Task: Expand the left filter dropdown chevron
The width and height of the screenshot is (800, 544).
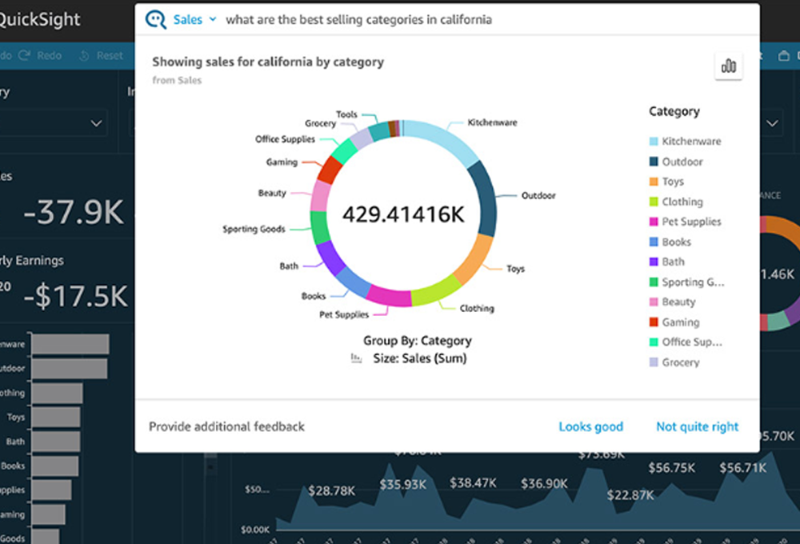Action: (97, 123)
